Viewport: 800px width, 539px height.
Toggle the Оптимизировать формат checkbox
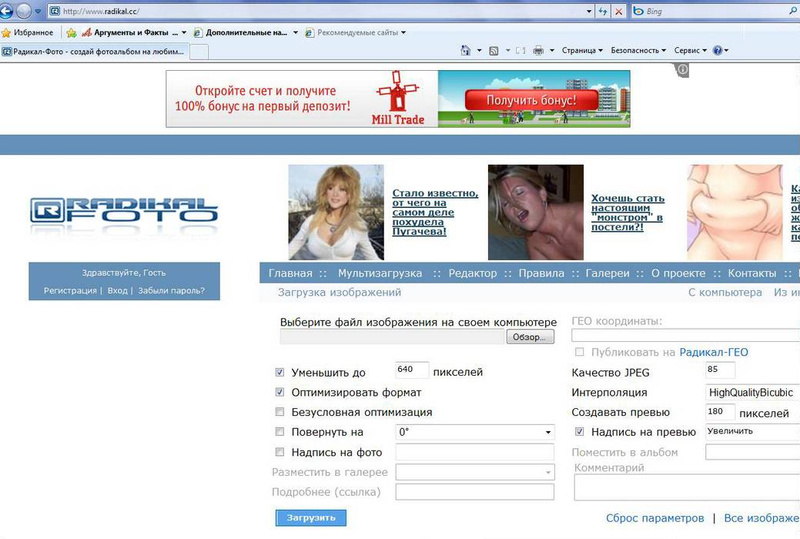(280, 392)
